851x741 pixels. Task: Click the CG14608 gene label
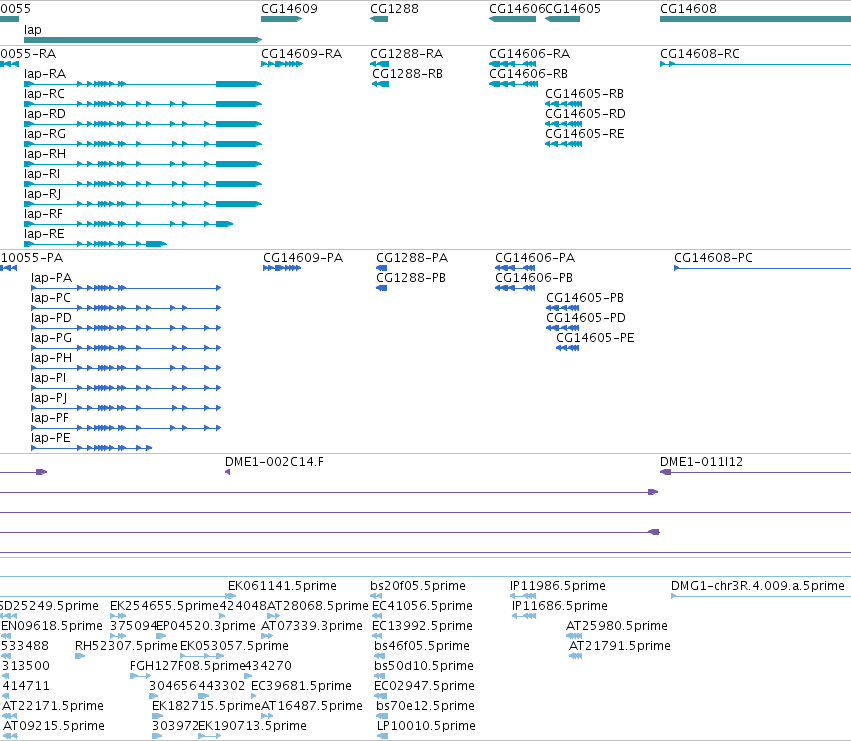[688, 9]
